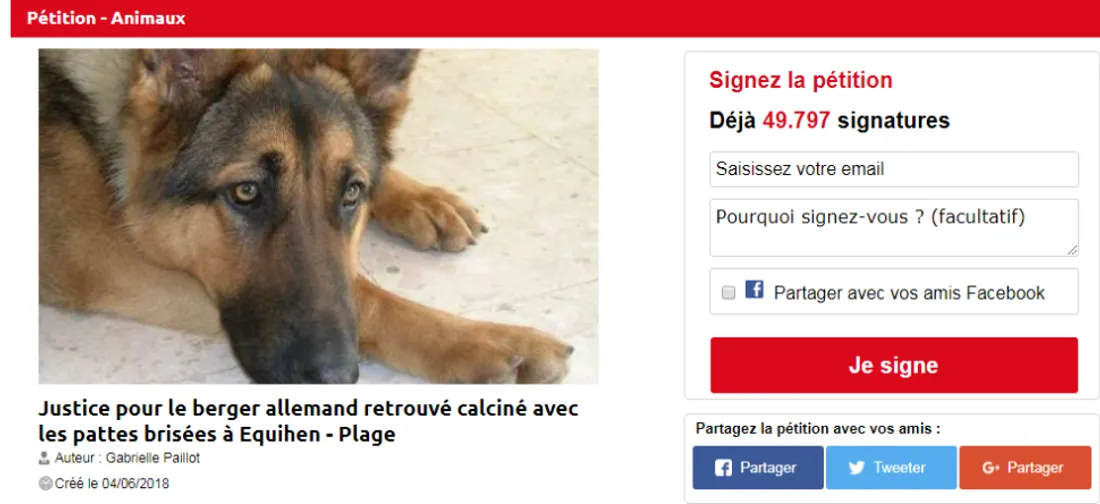Click the Facebook logo beside the checkbox

(754, 289)
